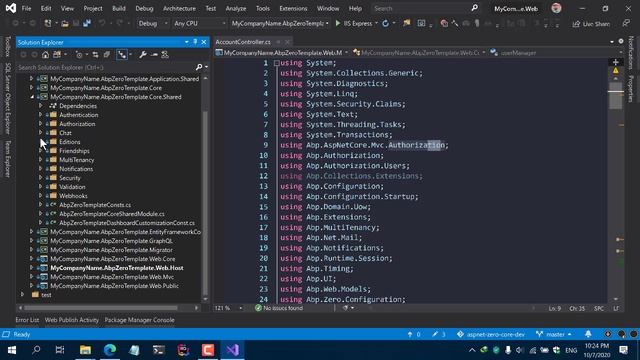The width and height of the screenshot is (640, 360).
Task: Click Sync with Active Document icon
Action: coord(95,55)
